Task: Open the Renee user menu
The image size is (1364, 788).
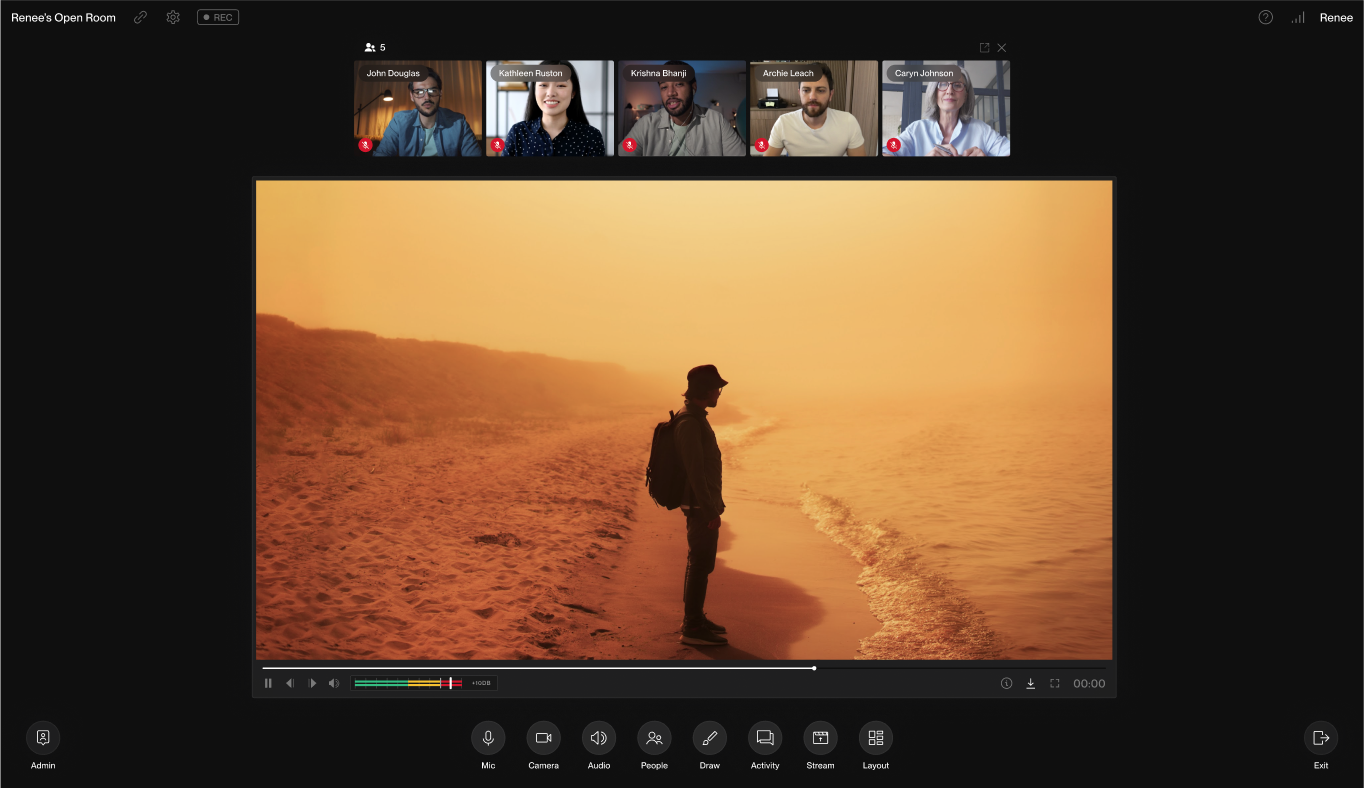Action: coord(1336,17)
